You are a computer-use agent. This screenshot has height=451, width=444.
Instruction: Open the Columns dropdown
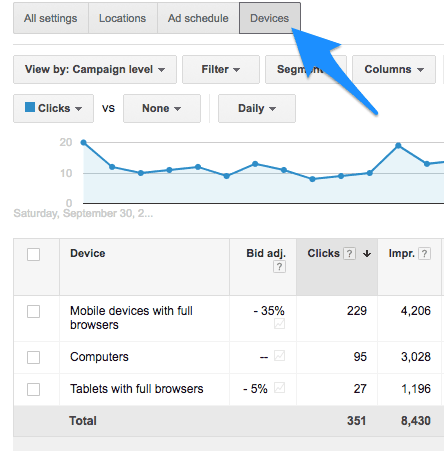(x=394, y=69)
